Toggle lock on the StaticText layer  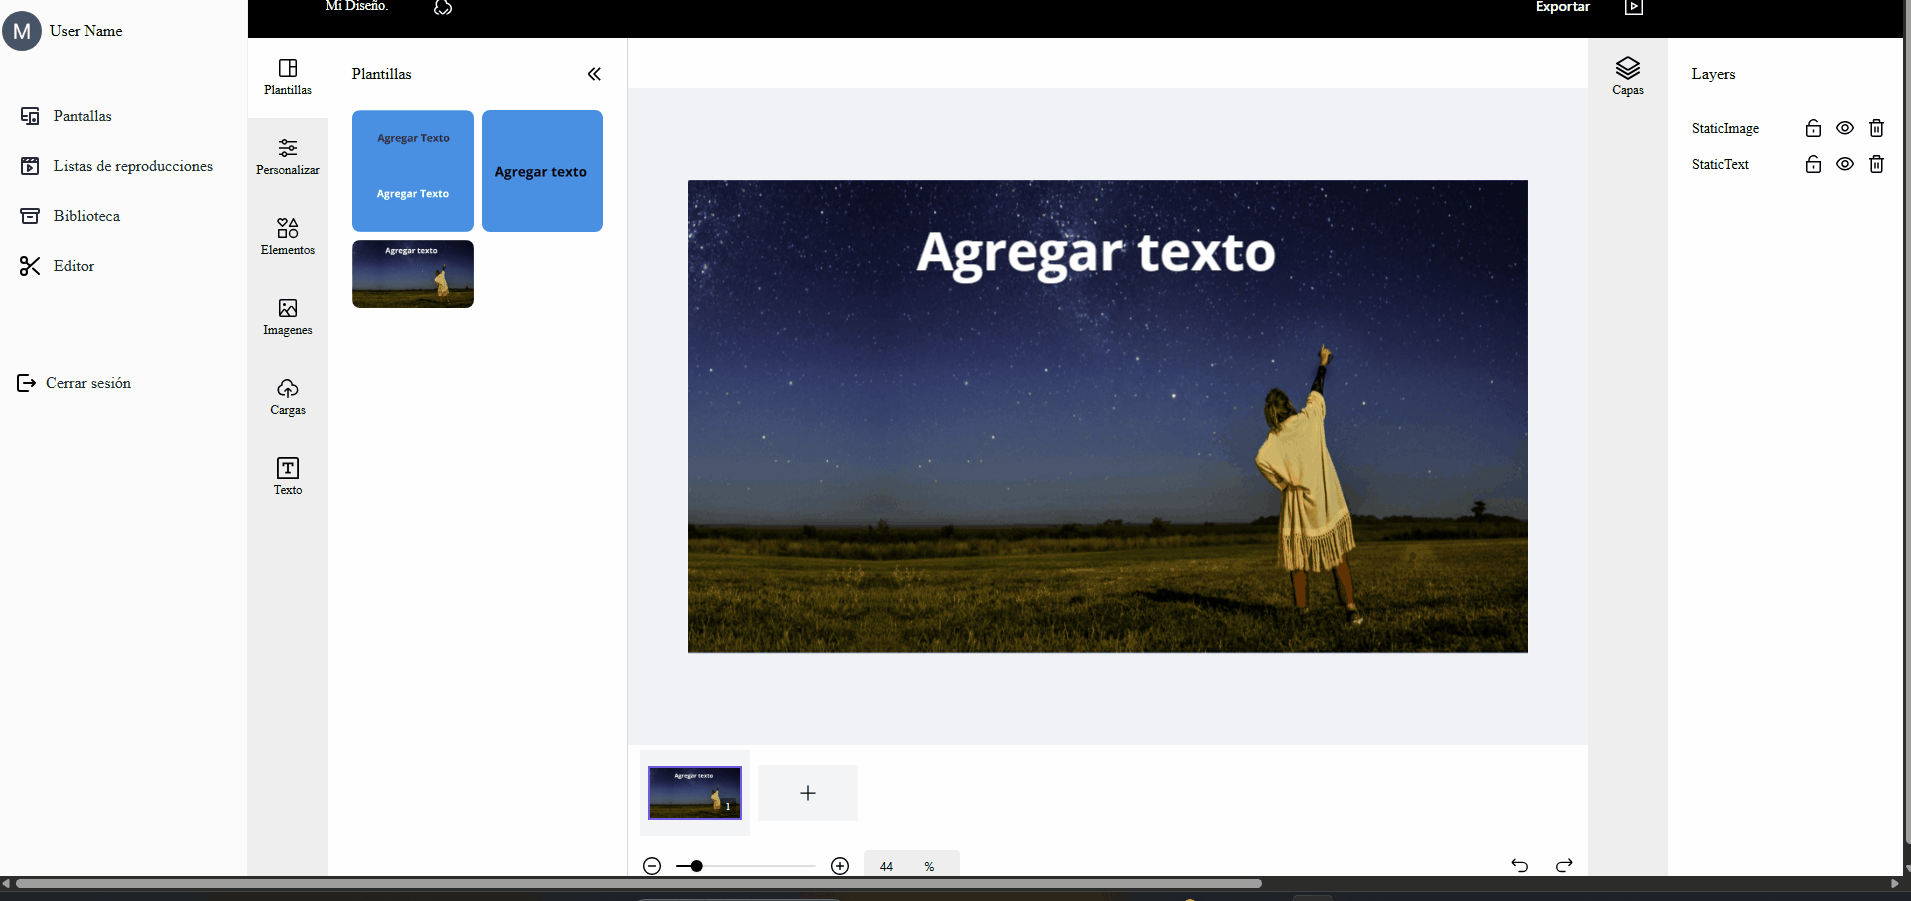click(1813, 164)
